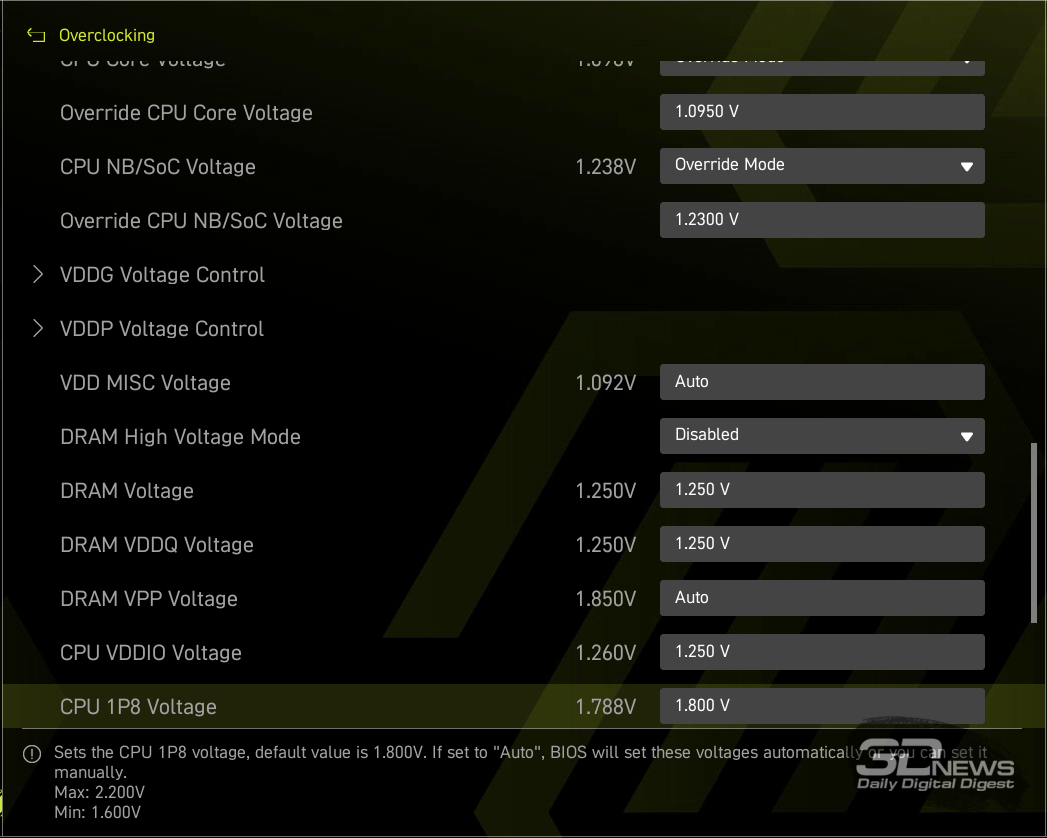Select the DRAM VPP Voltage Auto field
This screenshot has height=838, width=1047.
pyautogui.click(x=821, y=597)
